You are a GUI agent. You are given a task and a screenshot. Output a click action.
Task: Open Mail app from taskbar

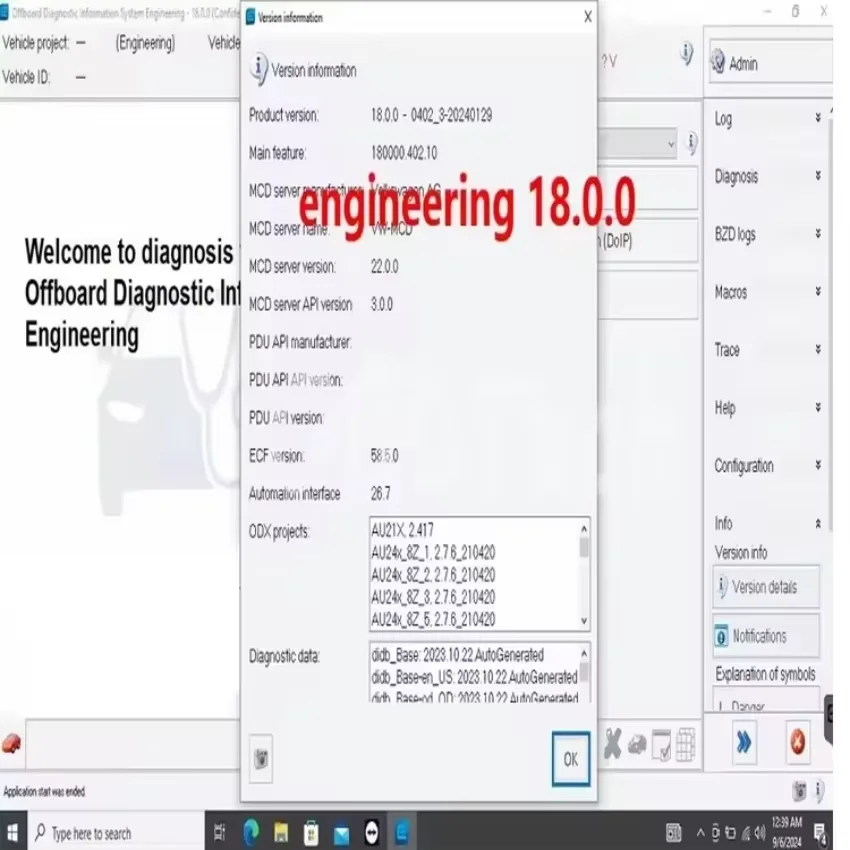coord(342,833)
